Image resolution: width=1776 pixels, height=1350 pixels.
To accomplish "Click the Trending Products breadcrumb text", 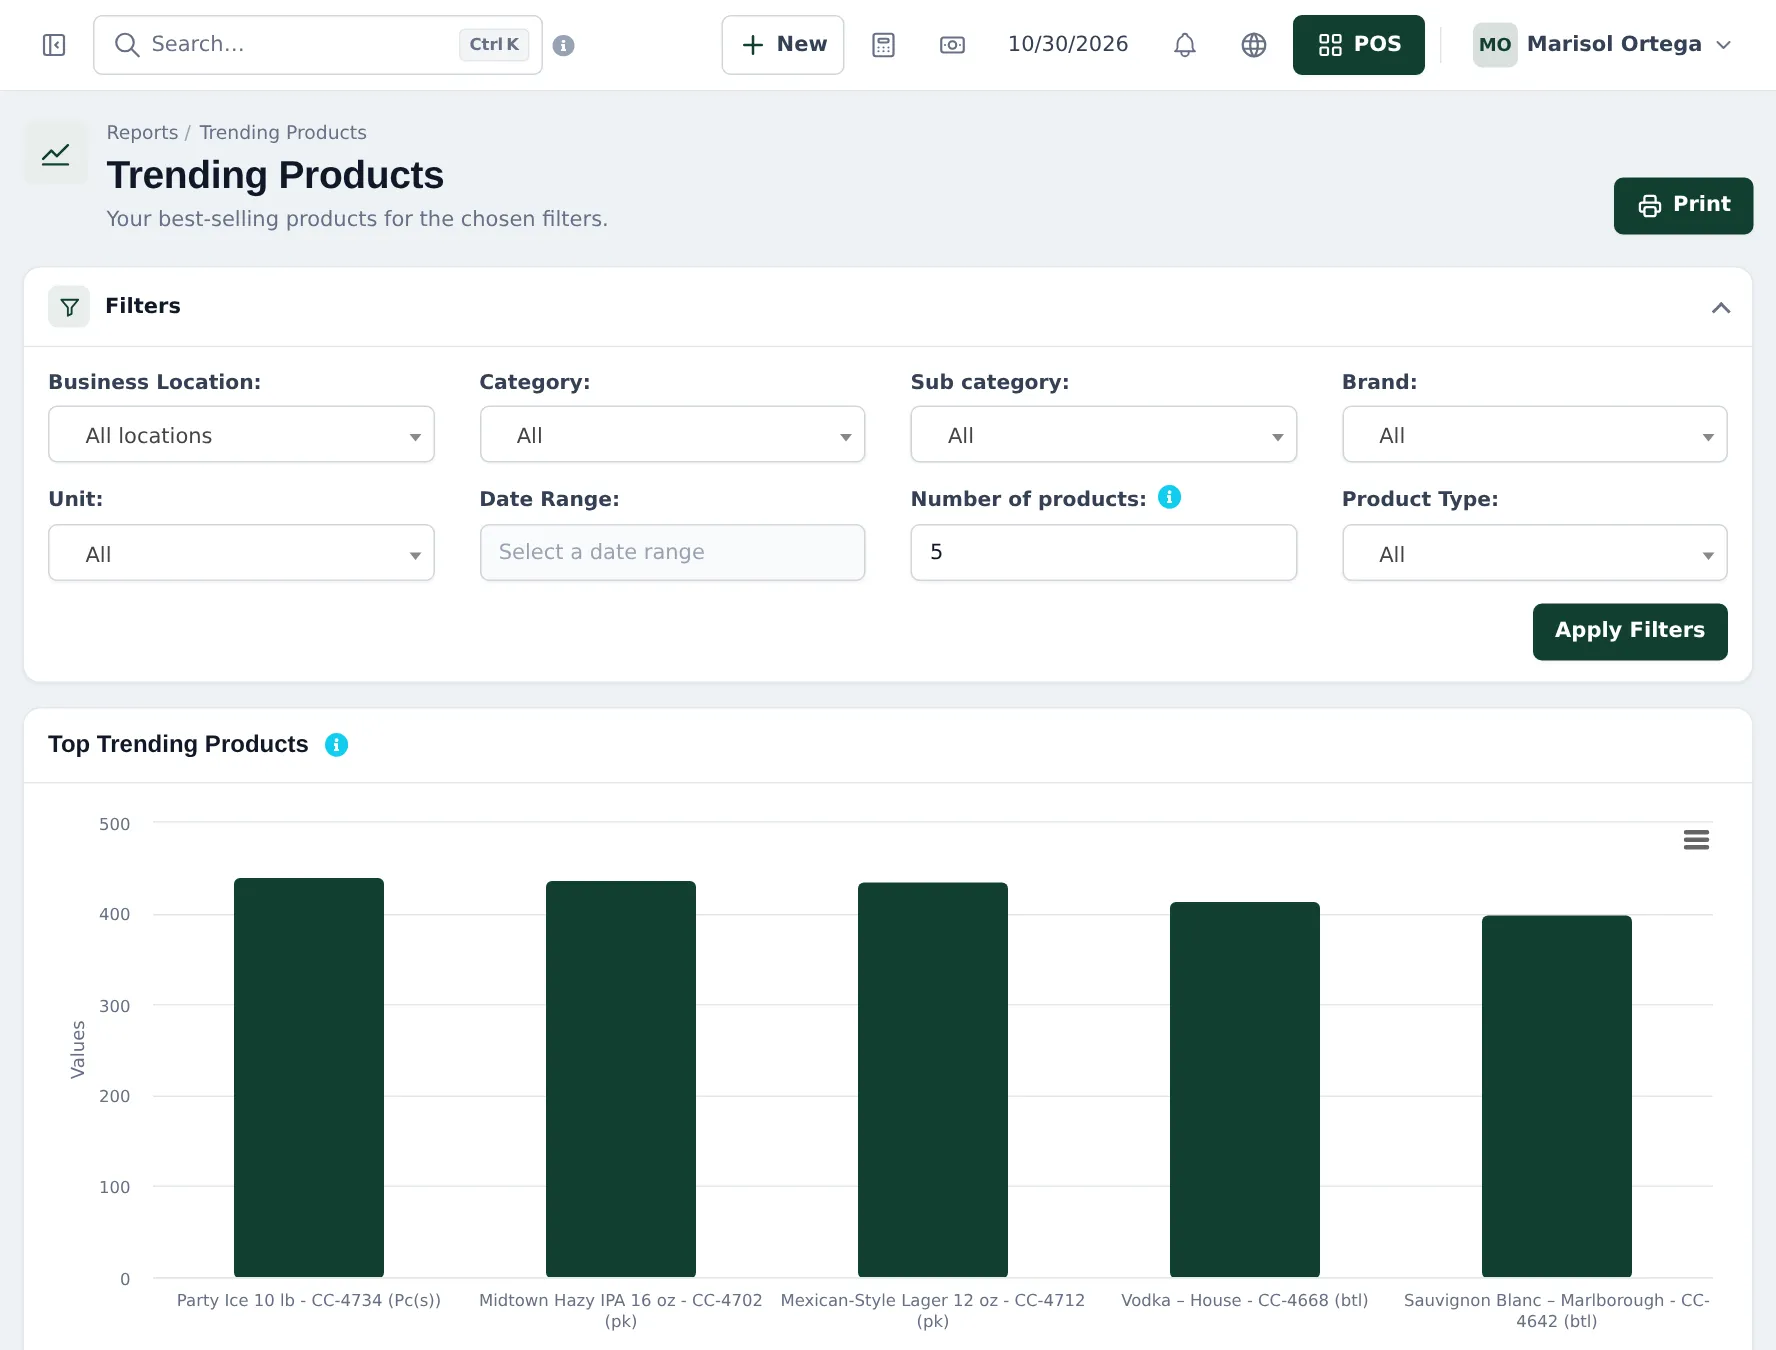I will tap(283, 132).
